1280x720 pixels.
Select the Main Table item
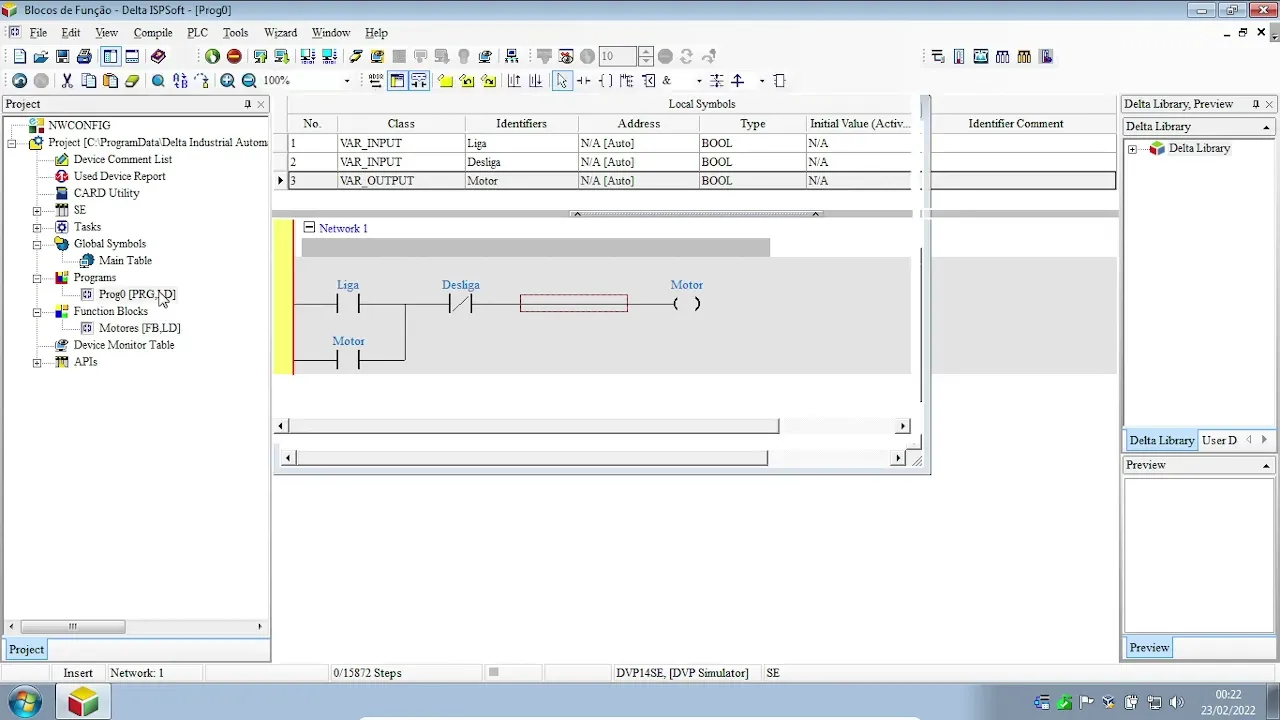coord(125,261)
